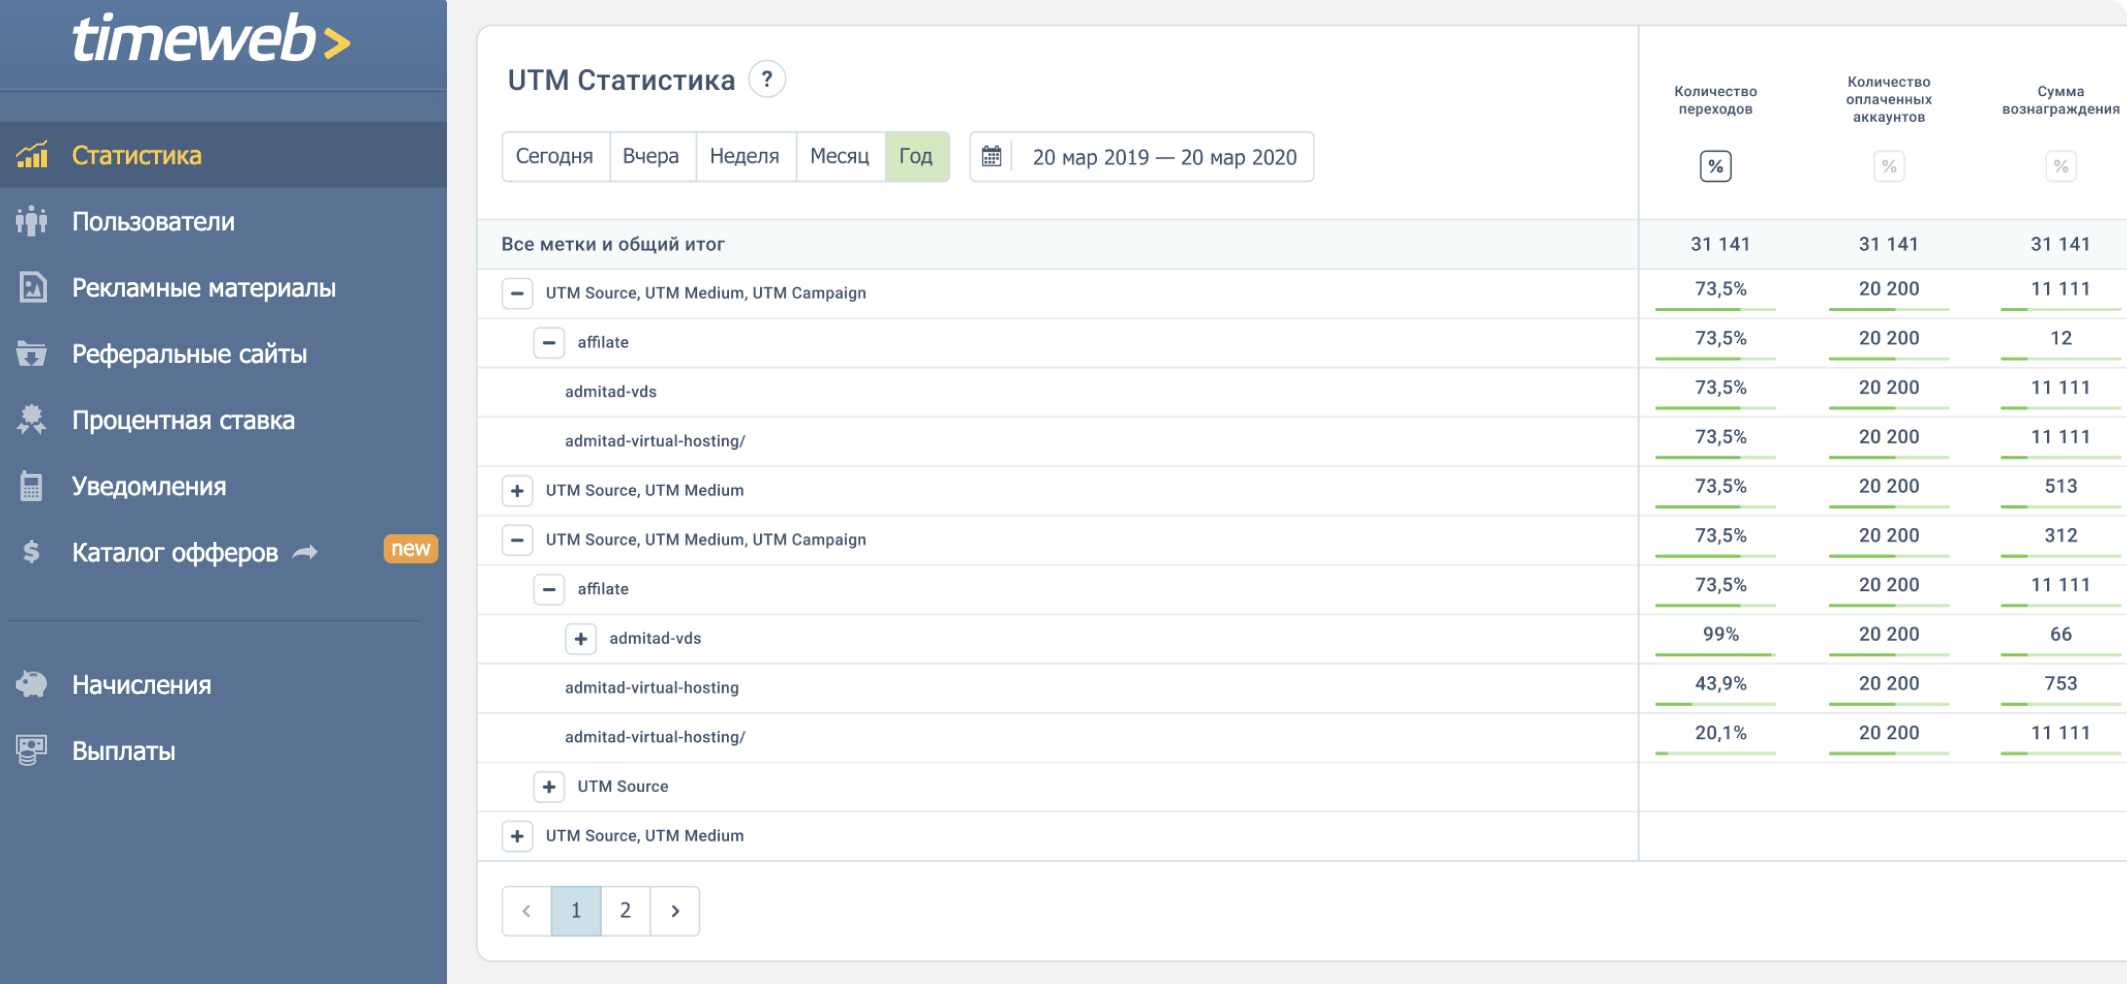Click the Рекламные материалы image icon
The height and width of the screenshot is (984, 2127).
(32, 288)
